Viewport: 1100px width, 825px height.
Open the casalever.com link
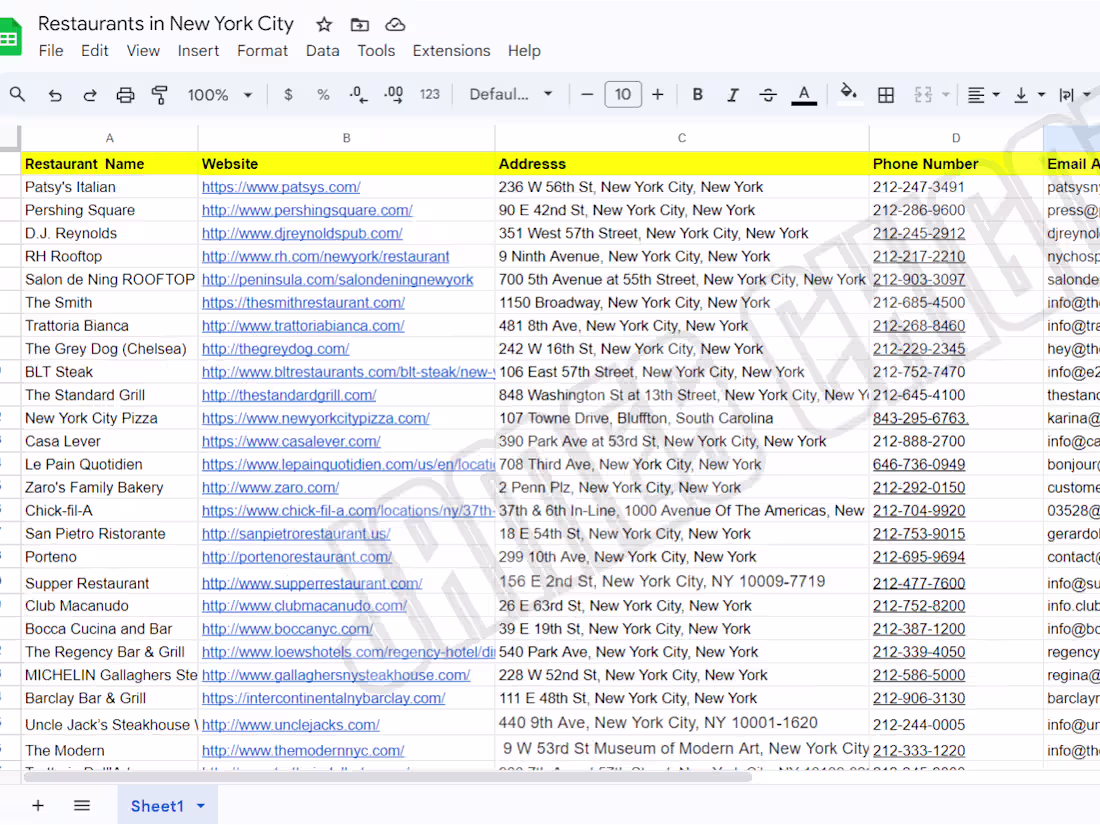click(291, 442)
